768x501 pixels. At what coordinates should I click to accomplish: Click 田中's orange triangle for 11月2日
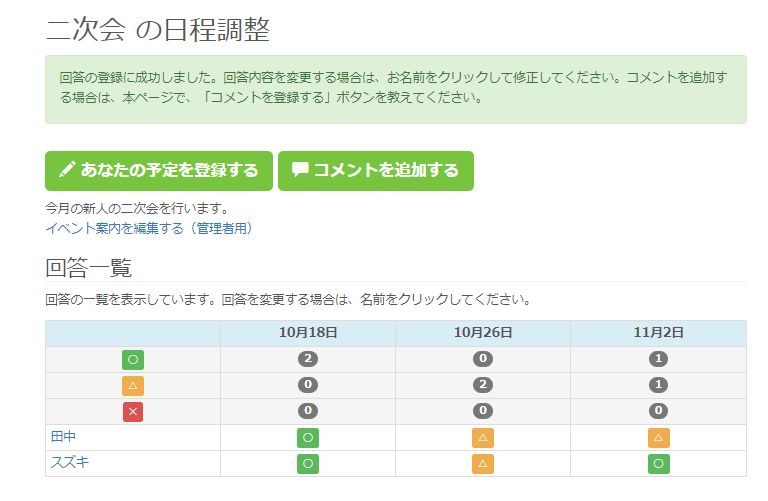658,437
